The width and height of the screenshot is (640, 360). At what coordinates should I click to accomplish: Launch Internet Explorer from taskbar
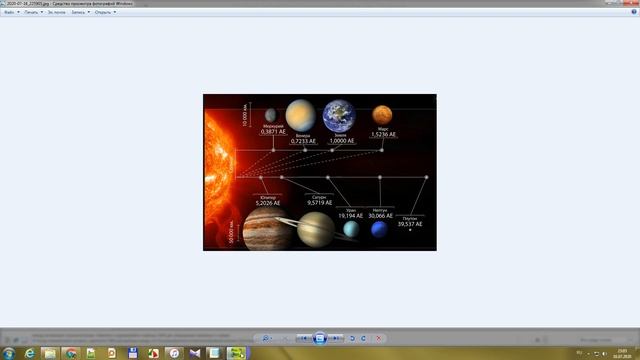click(29, 353)
